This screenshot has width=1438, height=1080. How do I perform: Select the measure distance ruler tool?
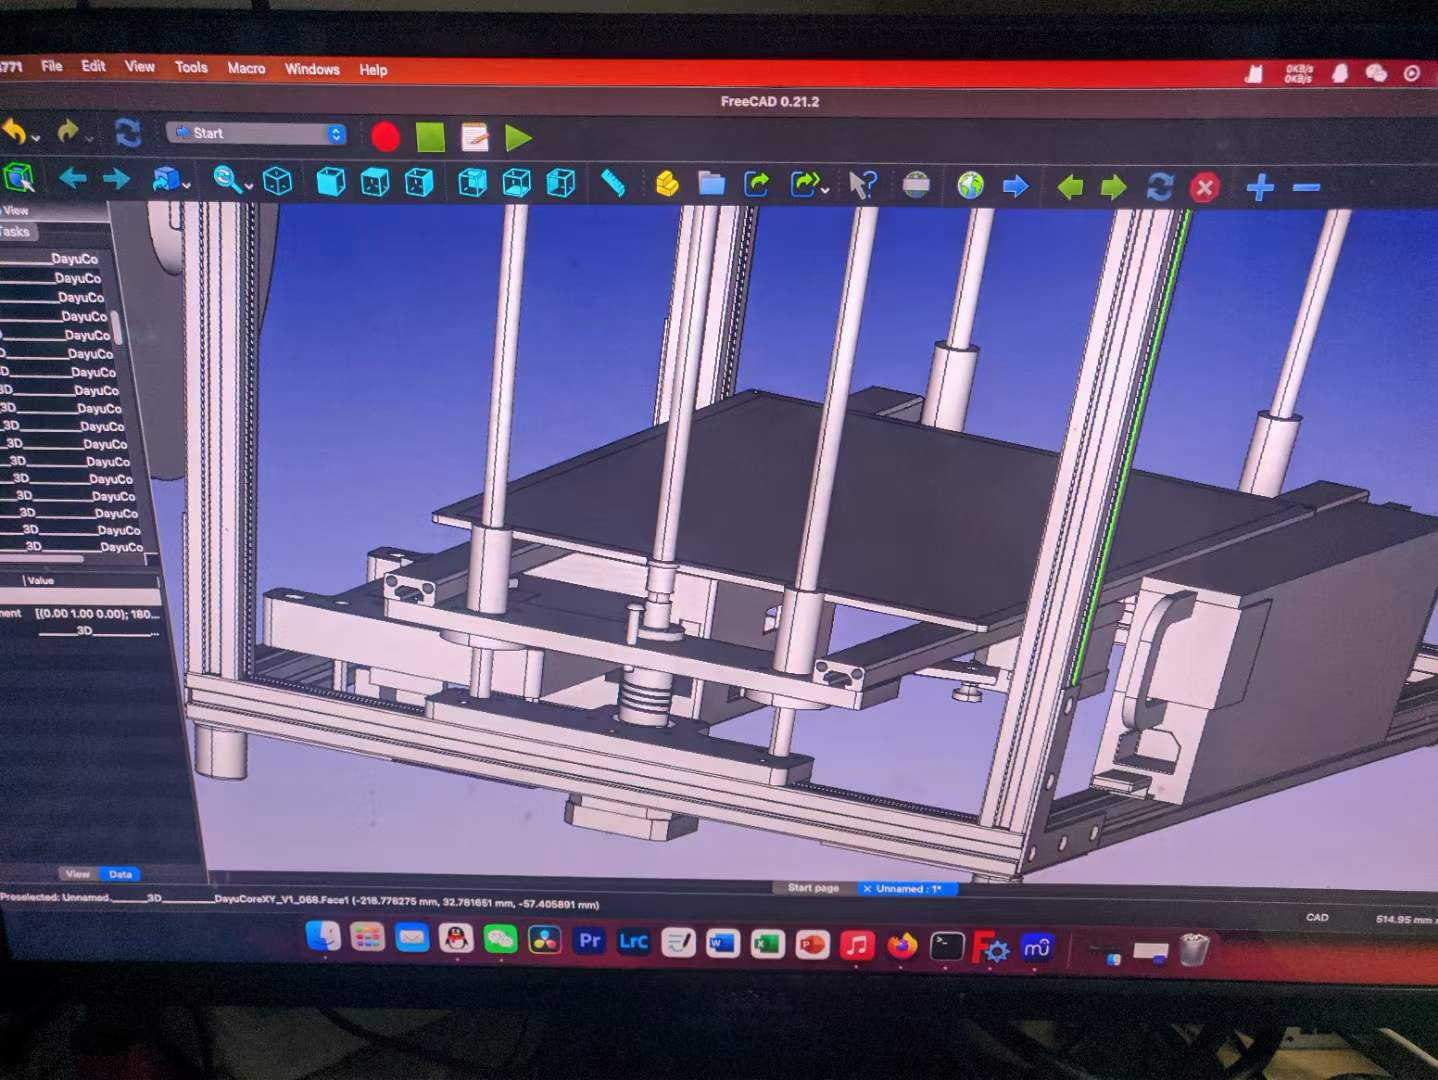tap(613, 183)
